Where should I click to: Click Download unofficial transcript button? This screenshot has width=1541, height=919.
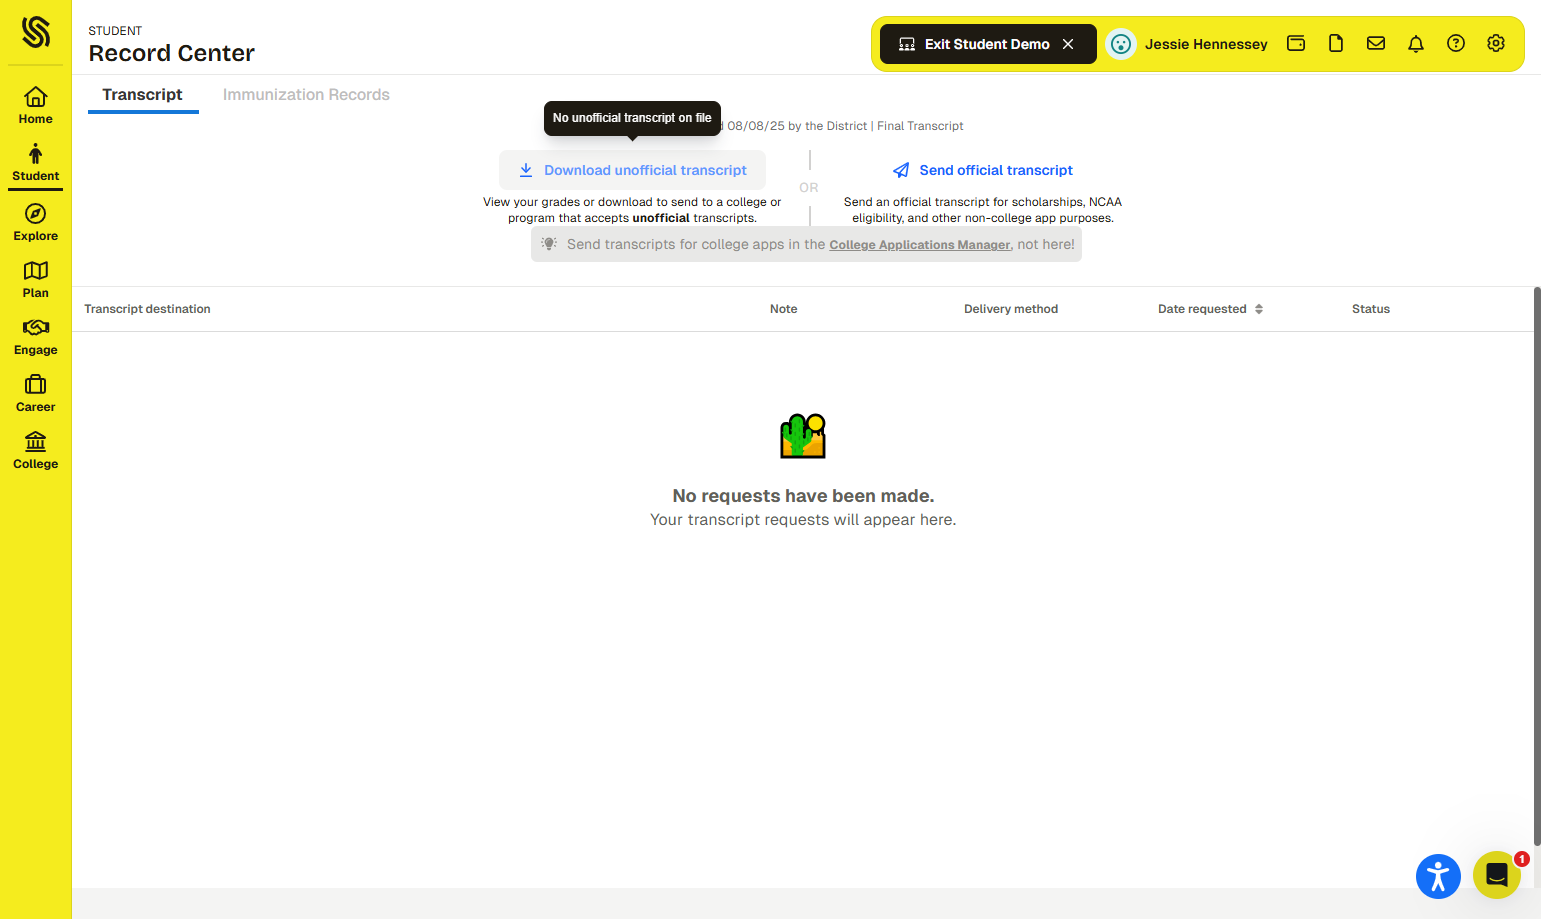(x=633, y=170)
